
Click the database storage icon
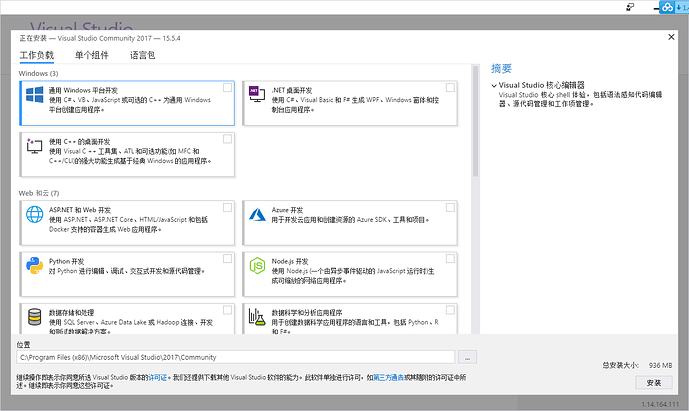coord(35,317)
